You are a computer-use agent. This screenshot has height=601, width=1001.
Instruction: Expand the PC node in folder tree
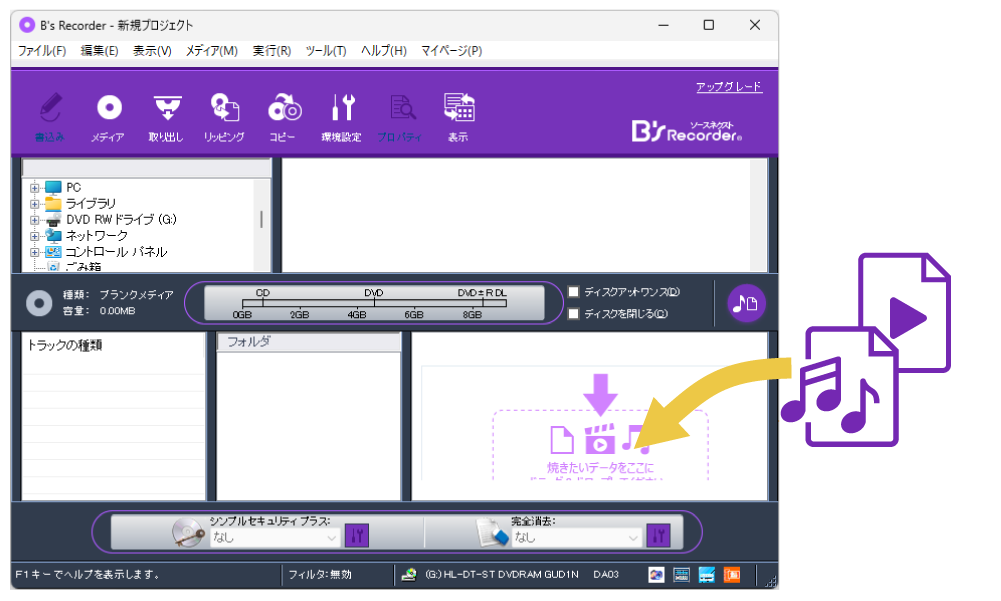35,188
